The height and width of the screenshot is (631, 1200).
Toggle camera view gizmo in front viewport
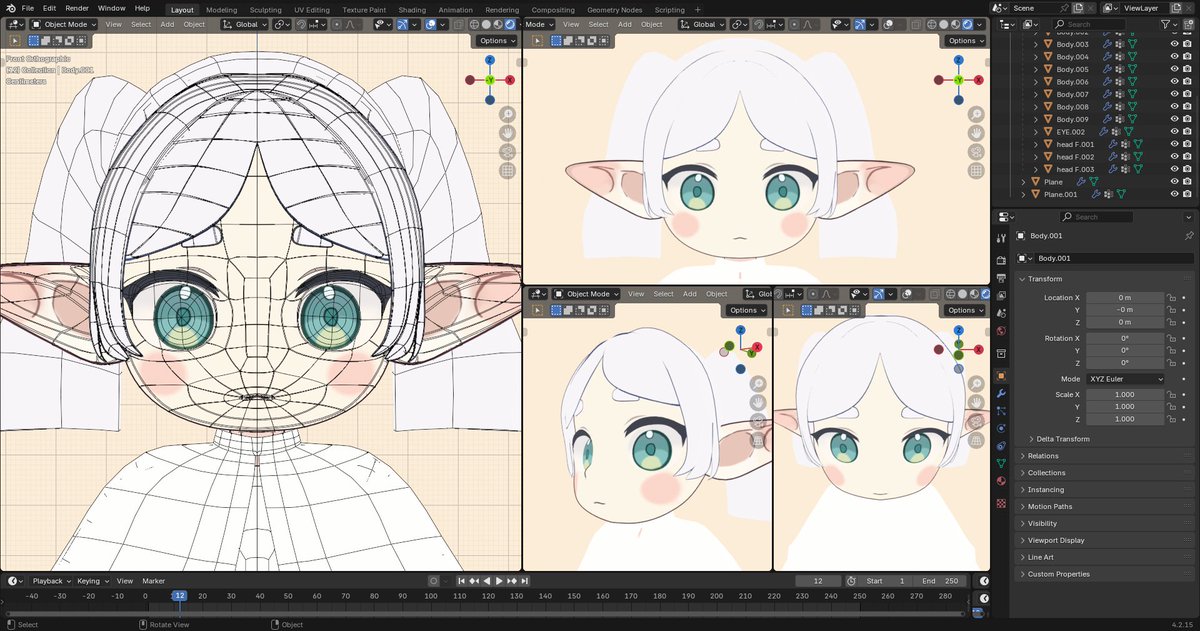point(508,152)
